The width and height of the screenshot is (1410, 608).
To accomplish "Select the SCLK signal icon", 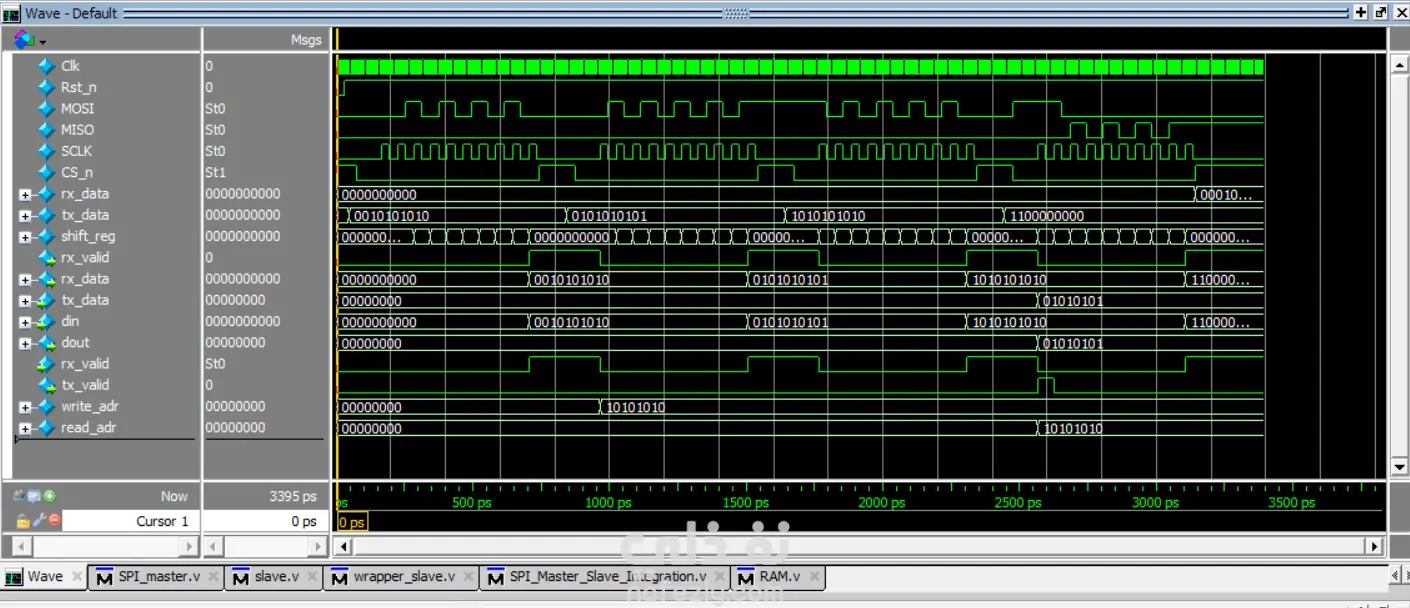I will click(x=46, y=151).
